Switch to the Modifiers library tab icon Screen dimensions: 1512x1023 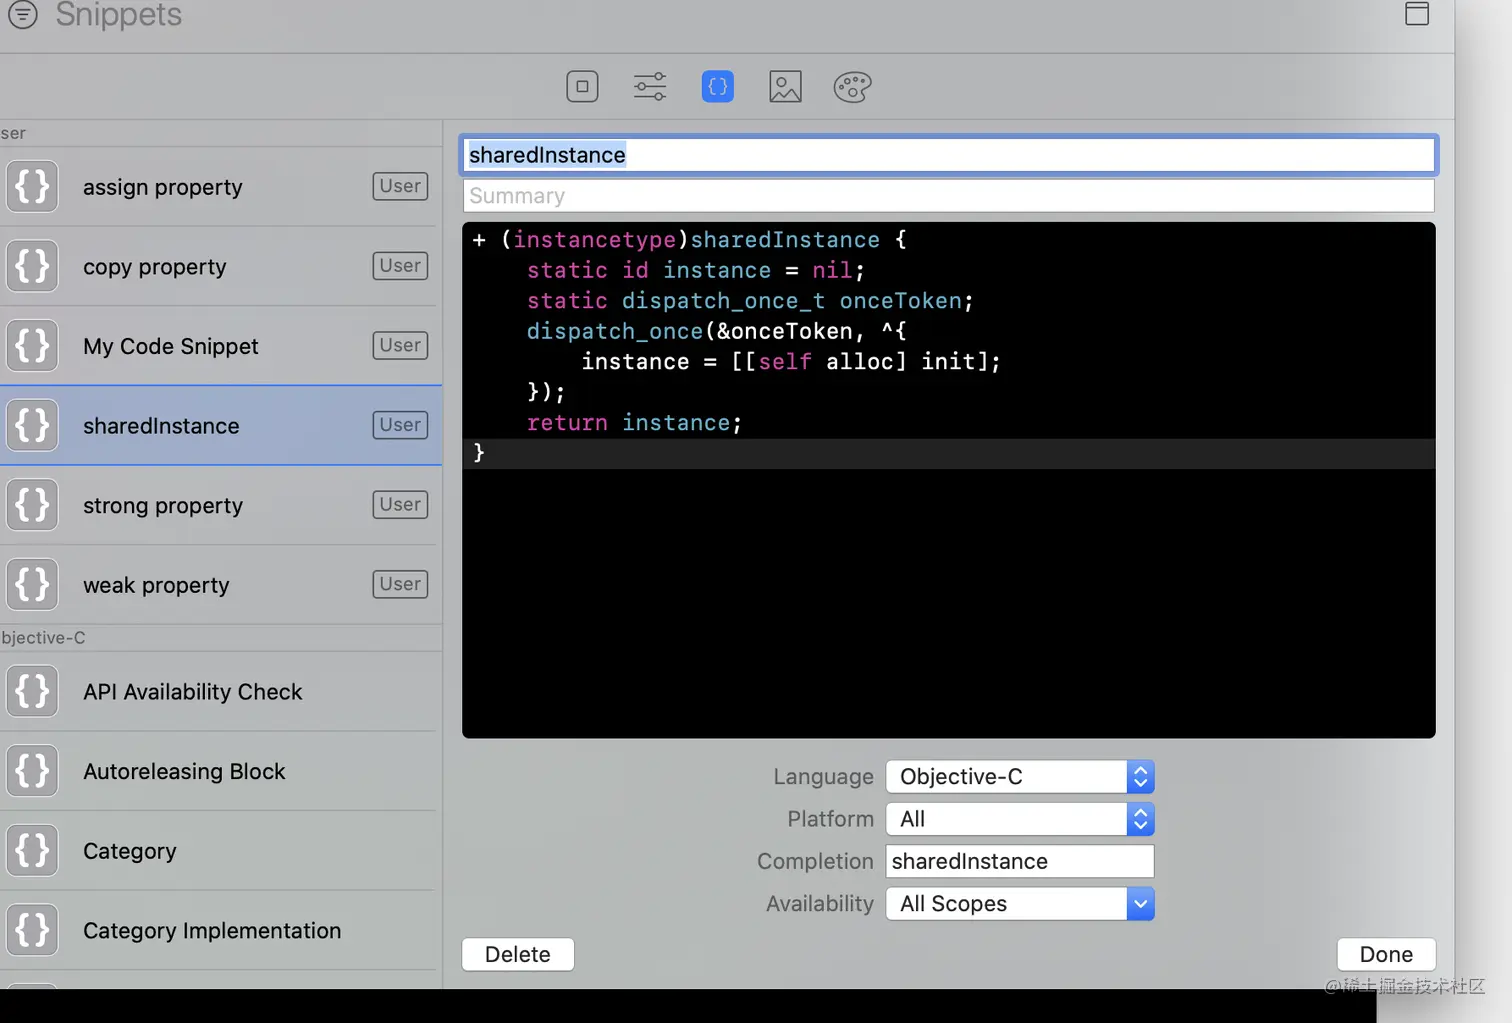click(x=650, y=87)
